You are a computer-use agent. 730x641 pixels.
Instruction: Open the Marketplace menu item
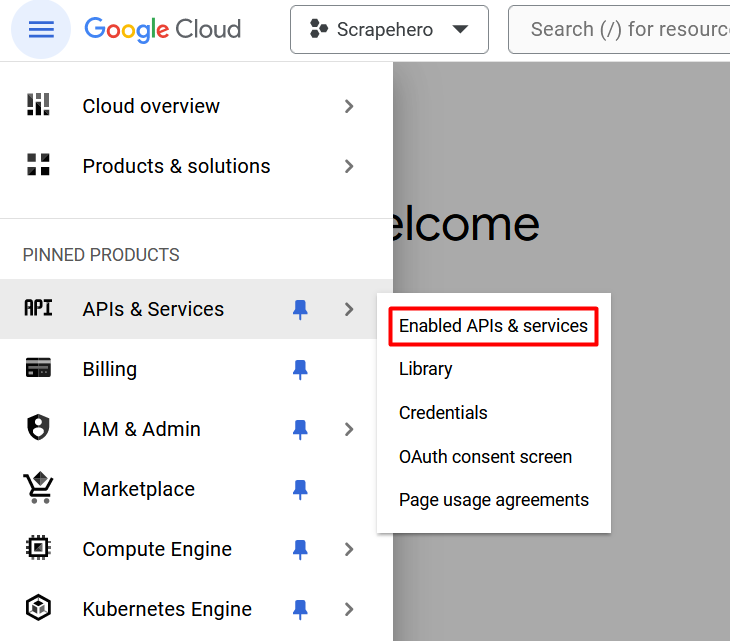196,489
